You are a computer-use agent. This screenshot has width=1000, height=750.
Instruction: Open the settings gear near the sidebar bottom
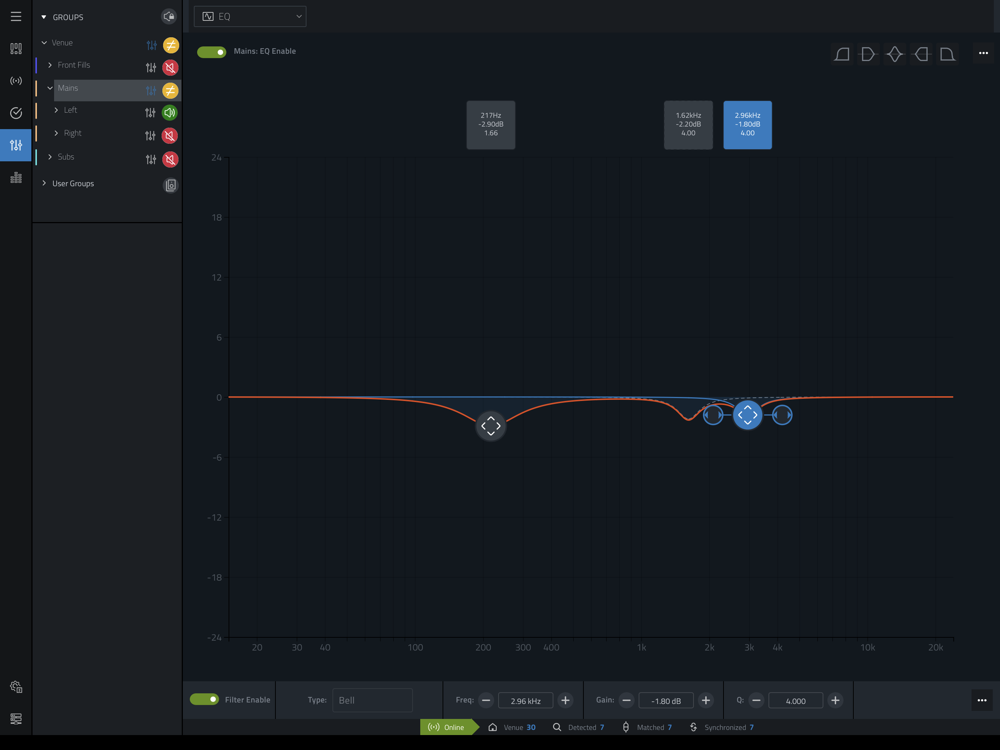(16, 687)
